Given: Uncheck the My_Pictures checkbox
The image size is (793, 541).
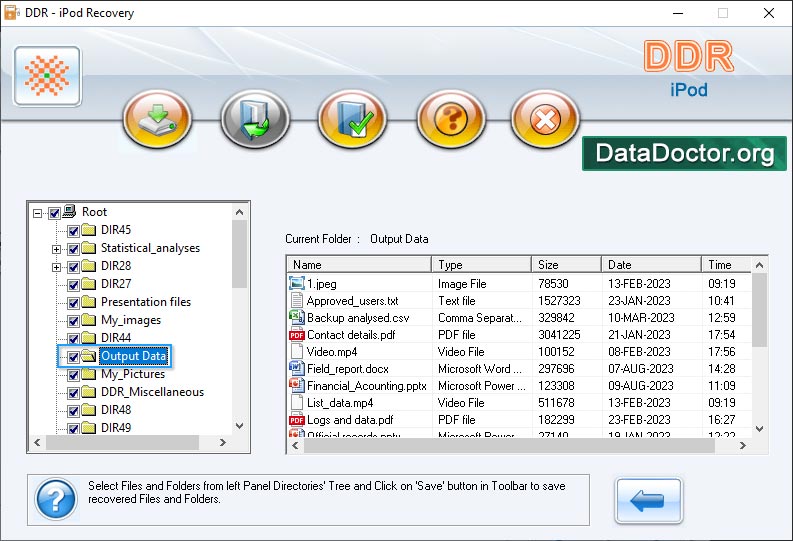Looking at the screenshot, I should point(73,375).
